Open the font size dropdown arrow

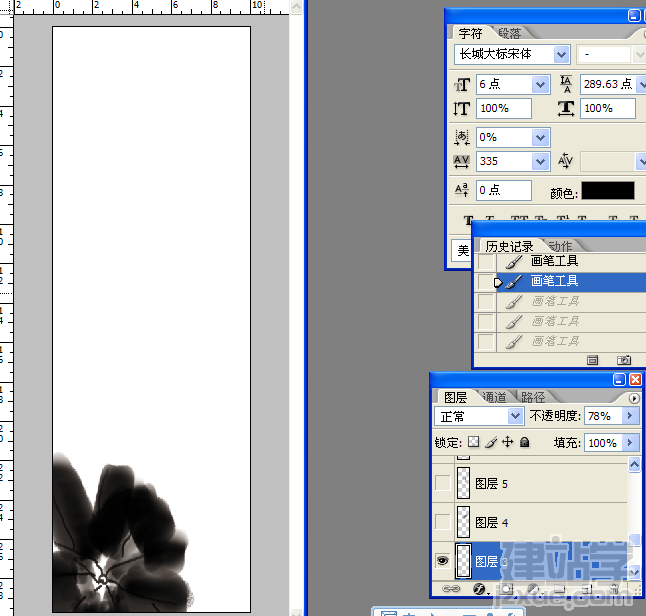tap(541, 85)
